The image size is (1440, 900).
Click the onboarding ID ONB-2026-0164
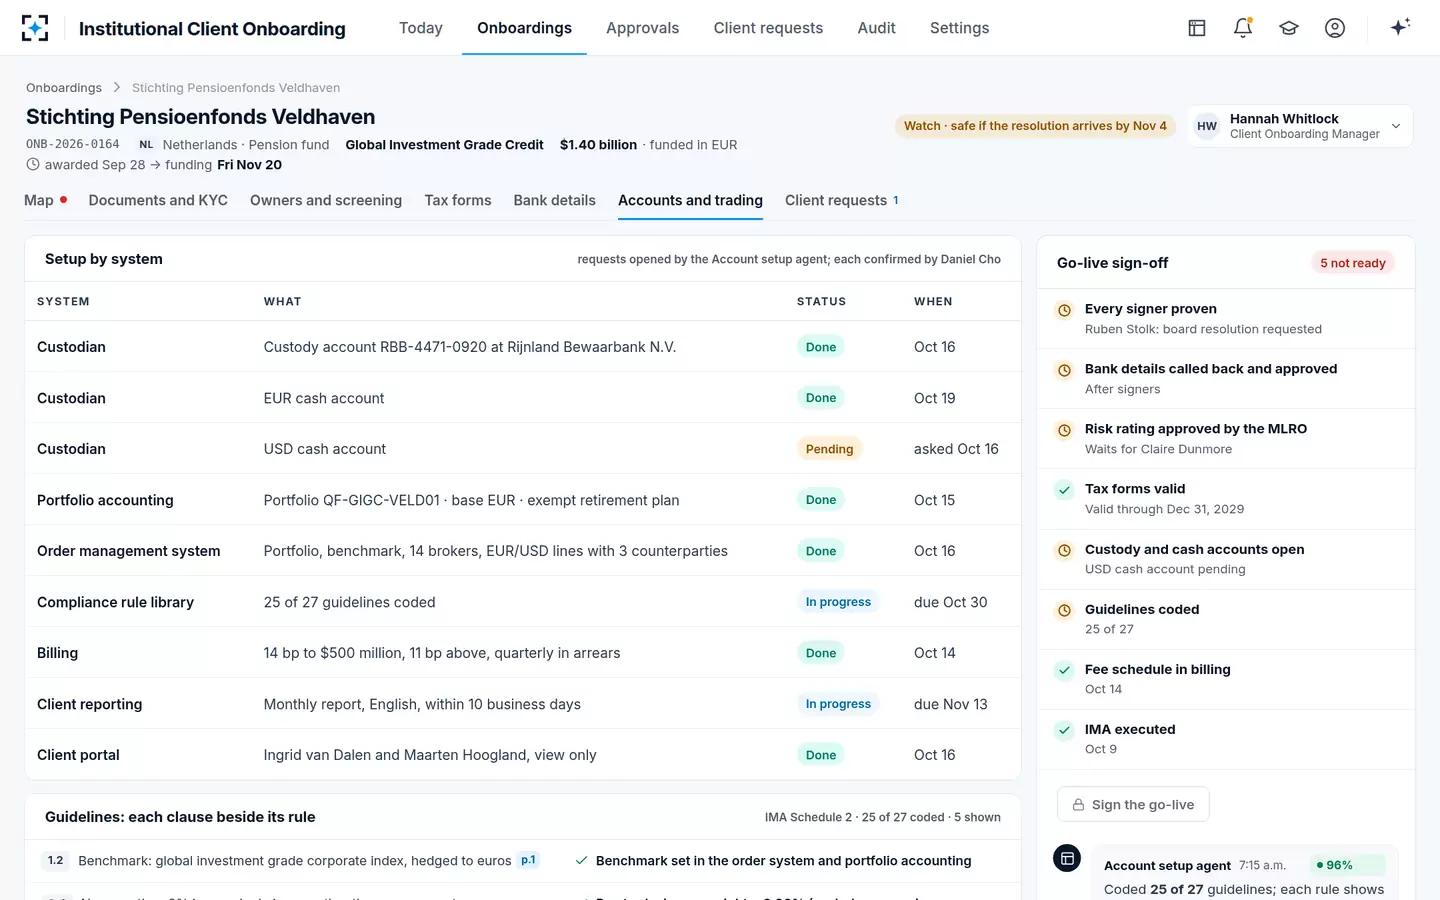pyautogui.click(x=73, y=144)
